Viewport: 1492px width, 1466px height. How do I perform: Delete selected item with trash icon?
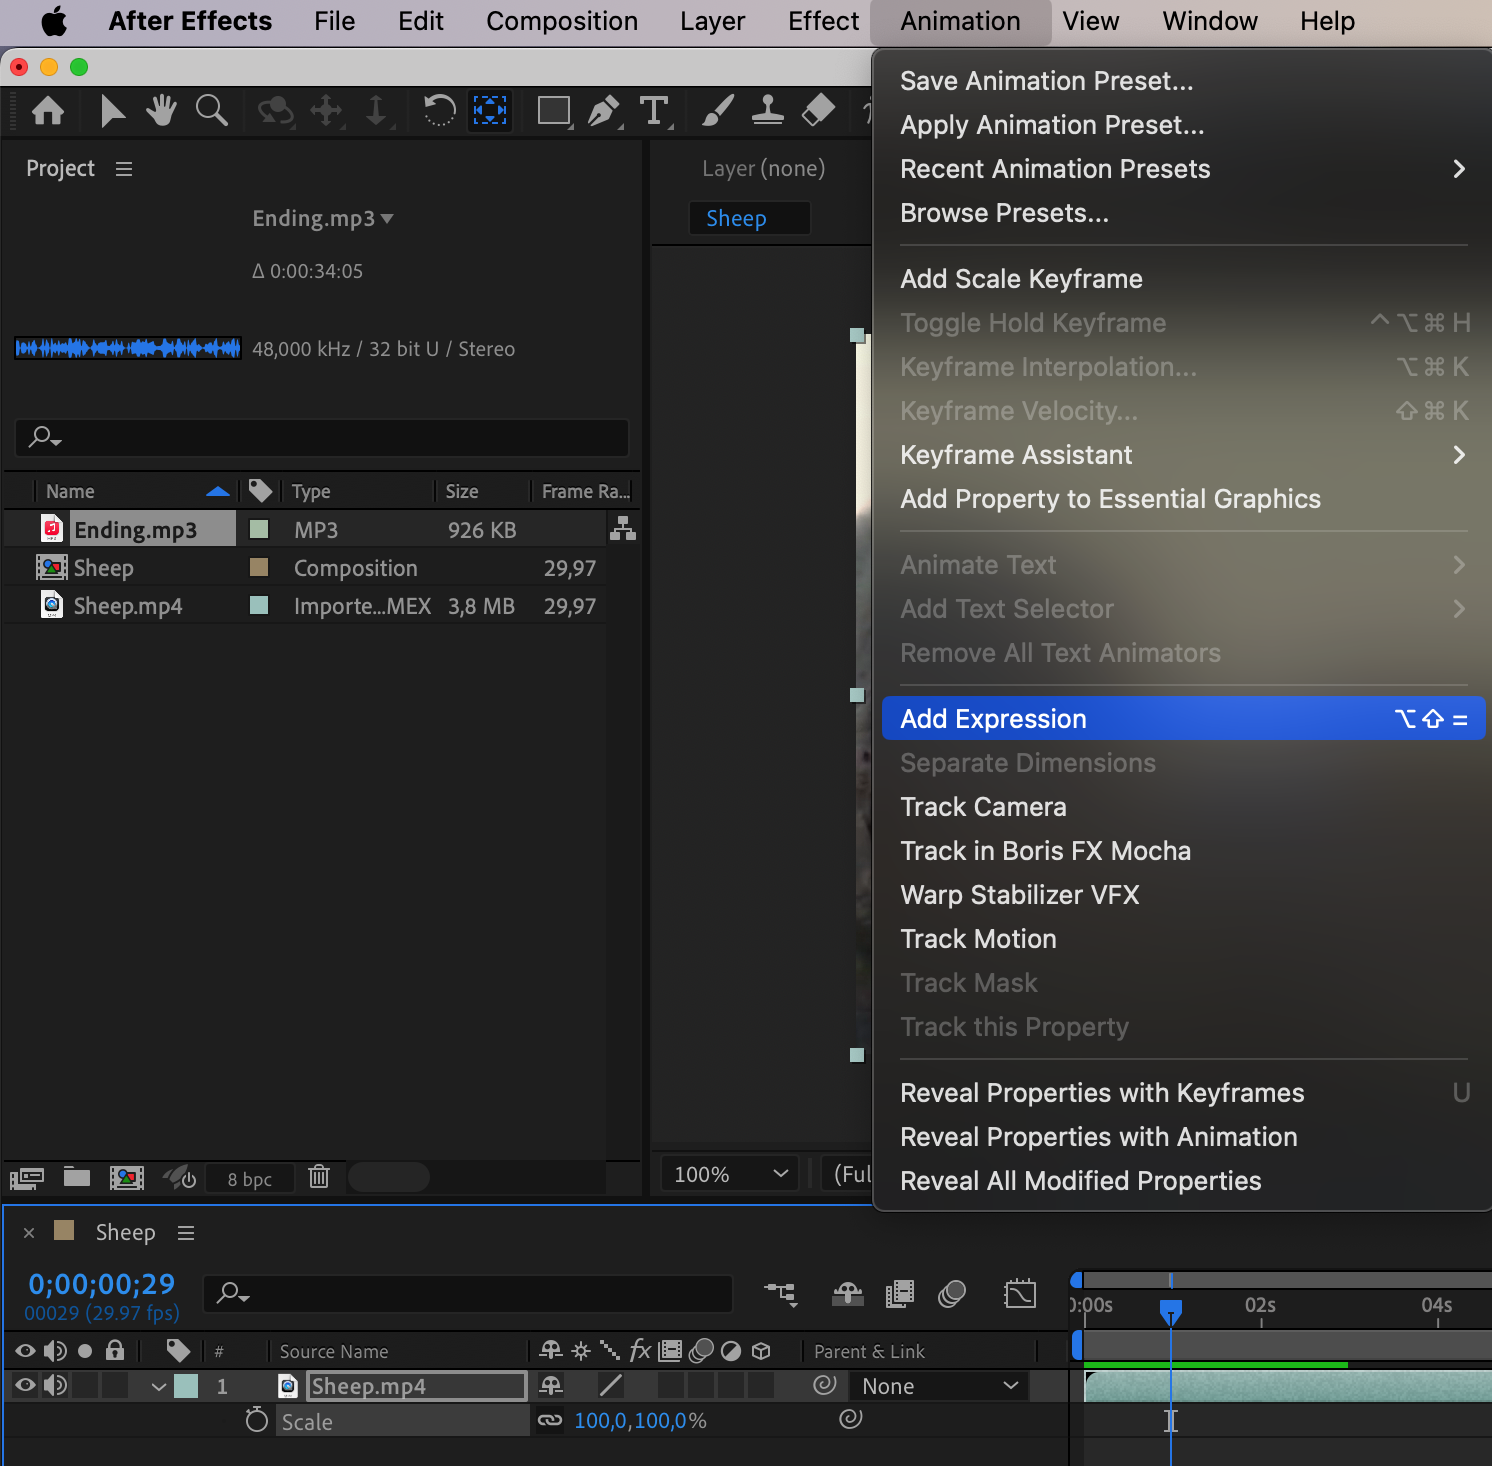click(319, 1177)
